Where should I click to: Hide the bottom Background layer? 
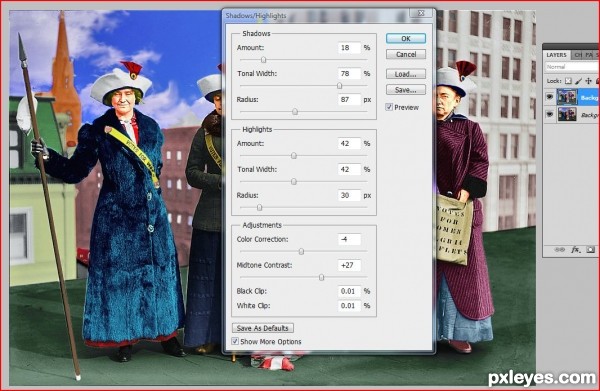click(x=550, y=114)
